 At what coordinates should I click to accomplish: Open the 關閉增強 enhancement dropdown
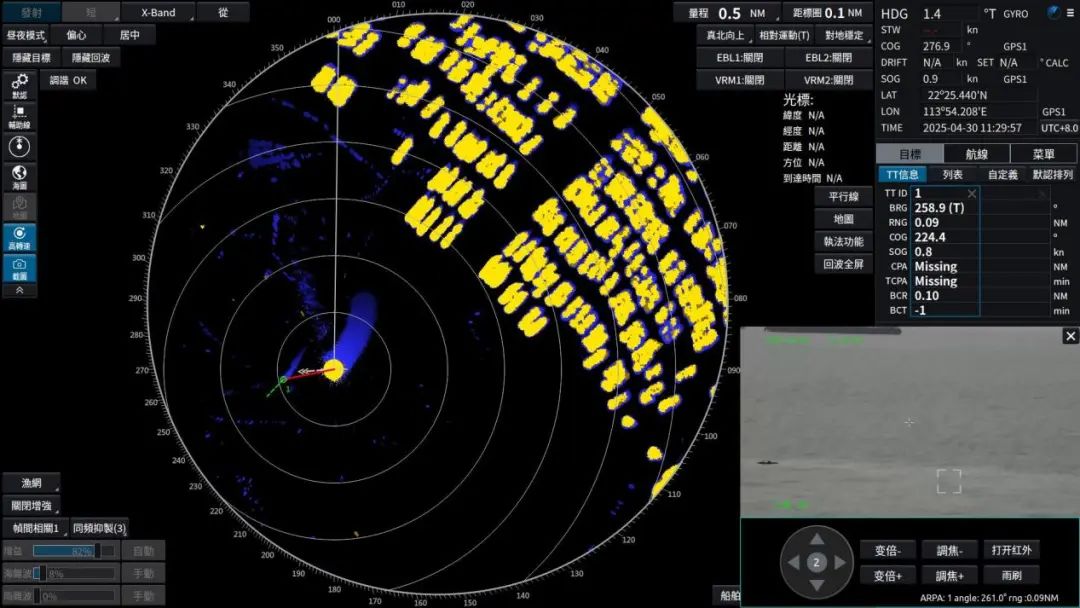[x=31, y=506]
